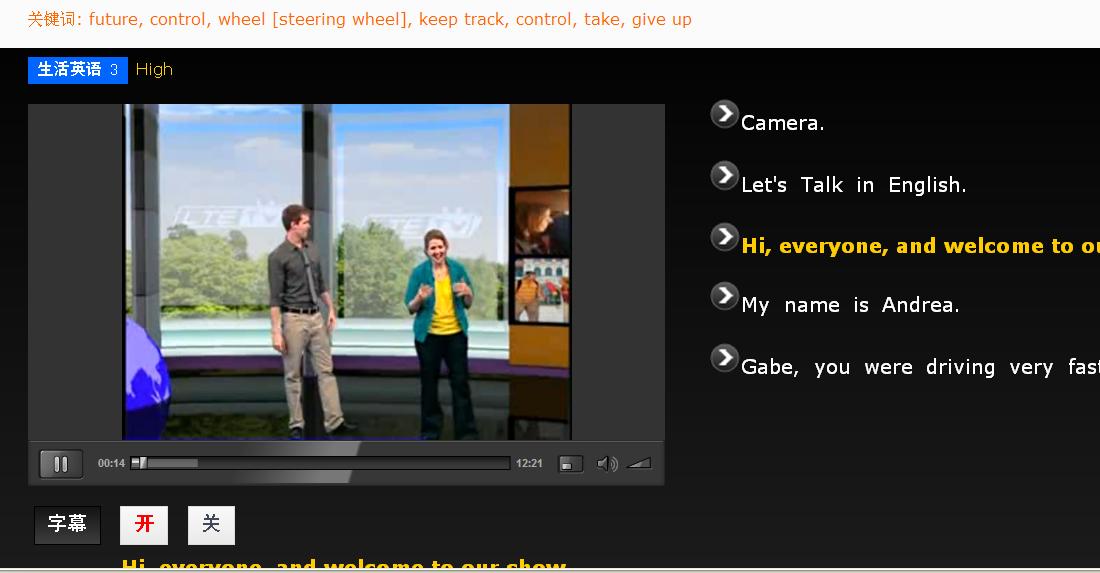
Task: Play arrow icon beside 'Camera.' line
Action: coord(724,115)
